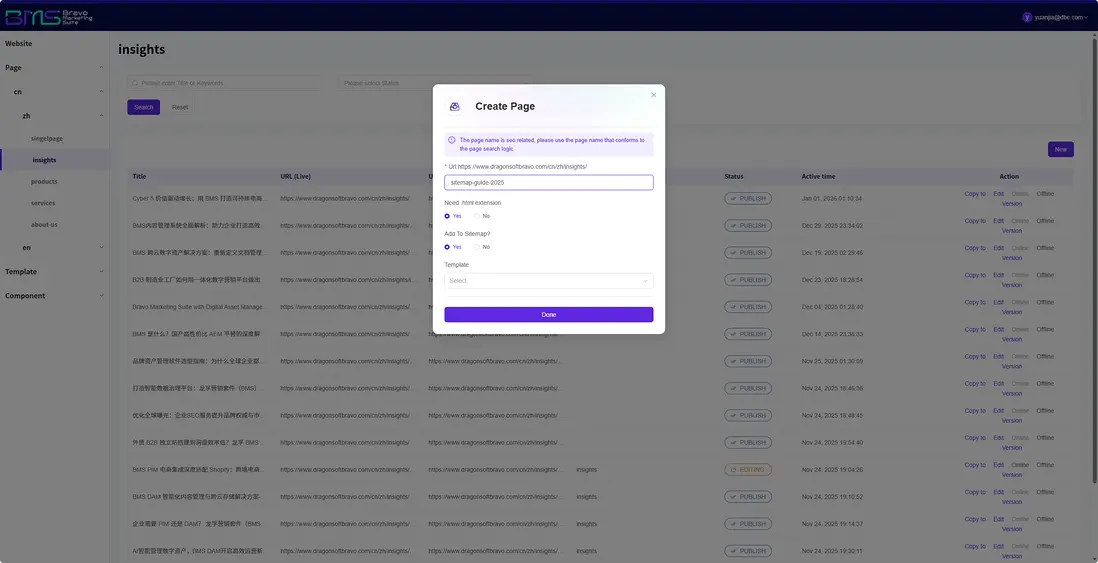
Task: Click PUBLISH badge in the Jan 01, 2026 row
Action: (748, 198)
